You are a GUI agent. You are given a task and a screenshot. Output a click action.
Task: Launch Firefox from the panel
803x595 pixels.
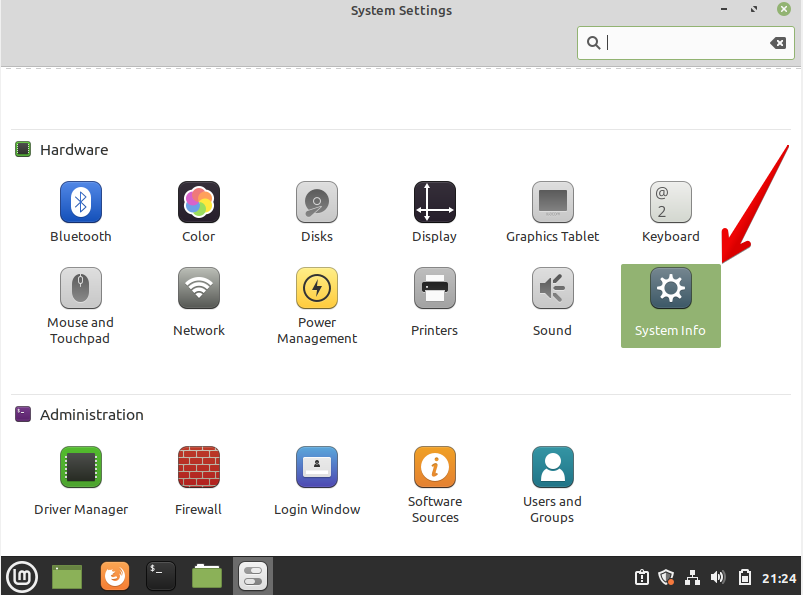click(115, 577)
